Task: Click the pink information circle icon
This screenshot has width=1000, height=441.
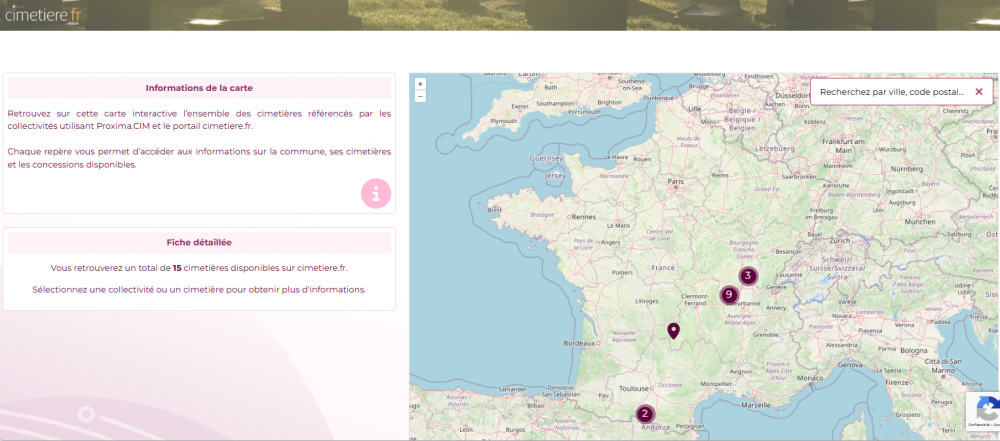Action: click(376, 194)
